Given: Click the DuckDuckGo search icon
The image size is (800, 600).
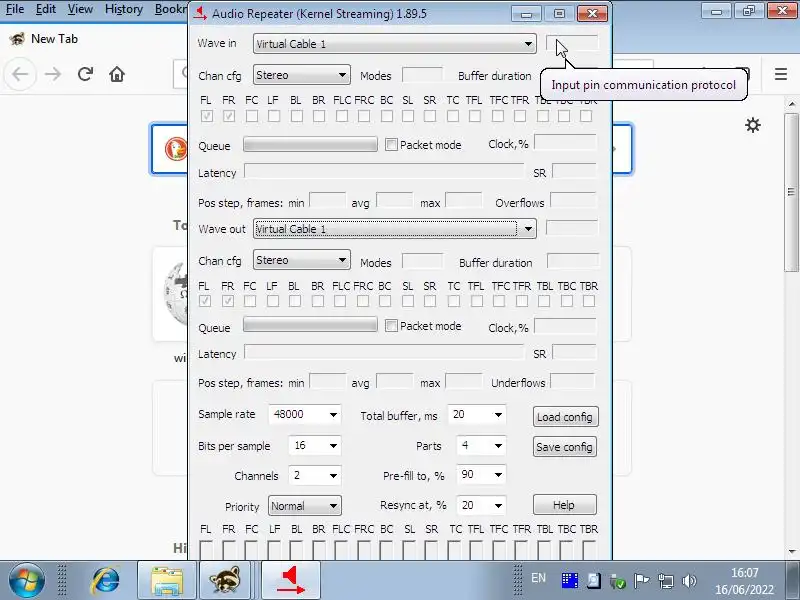Looking at the screenshot, I should 176,149.
